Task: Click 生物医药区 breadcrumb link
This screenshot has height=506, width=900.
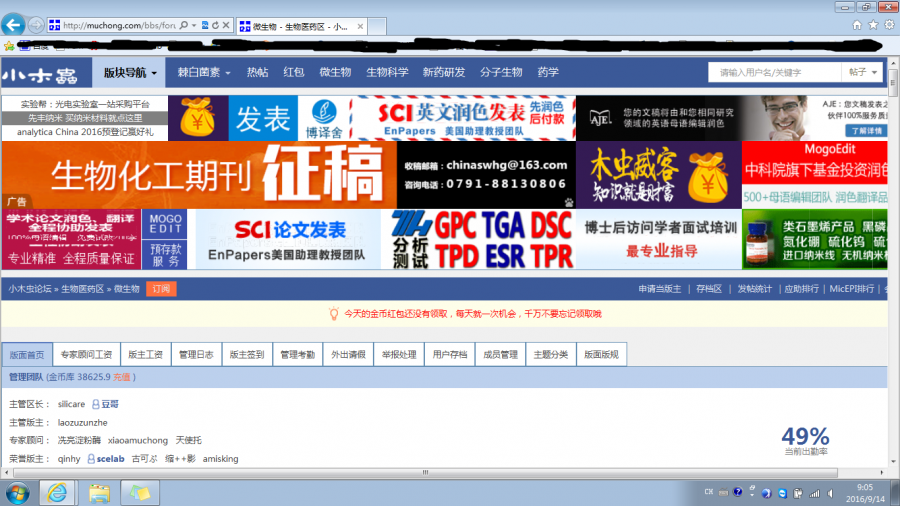Action: click(x=83, y=289)
